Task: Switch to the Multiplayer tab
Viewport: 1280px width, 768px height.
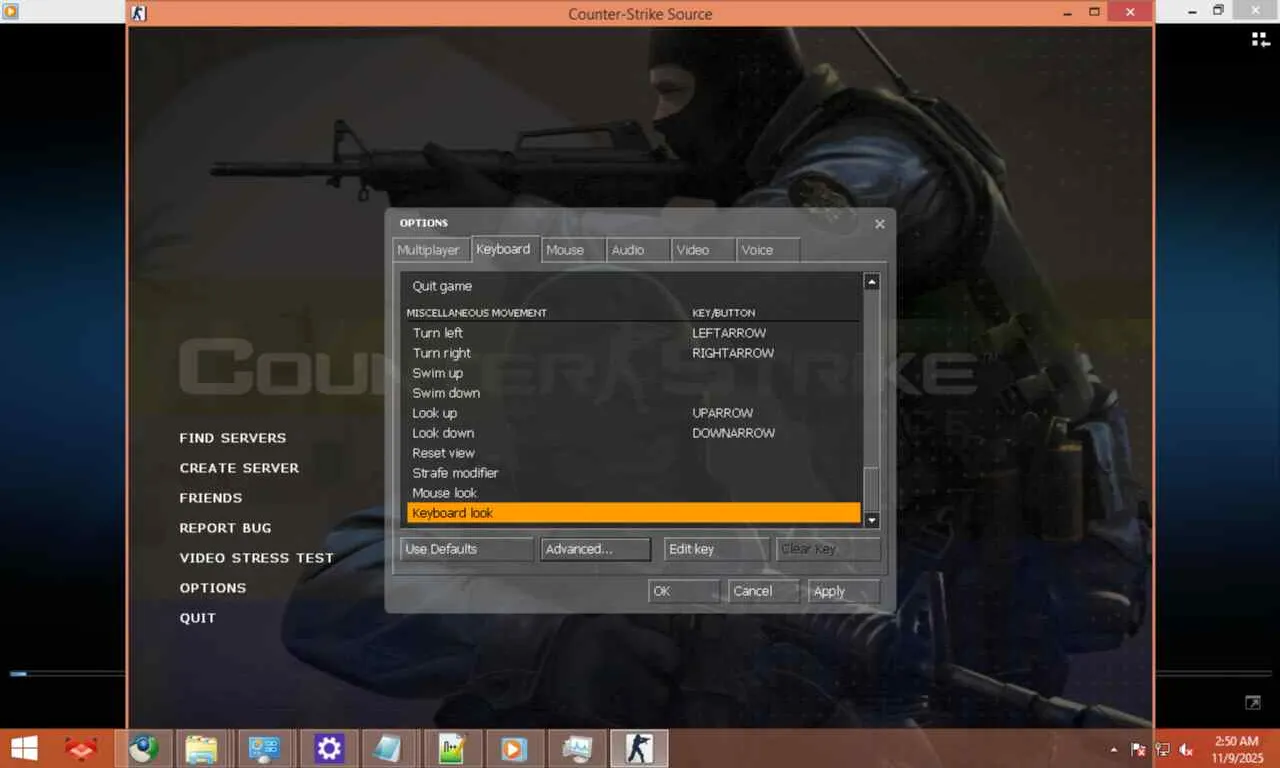Action: click(429, 250)
